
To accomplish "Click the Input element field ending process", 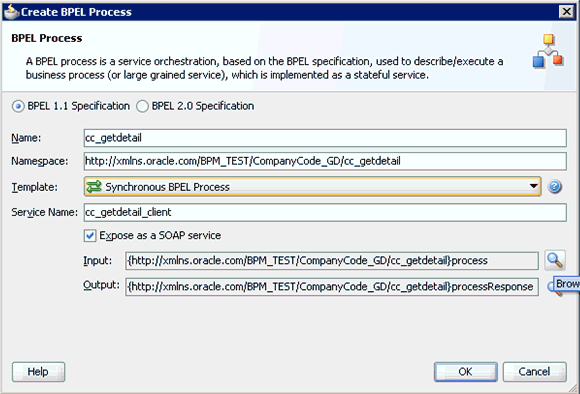I will coord(332,261).
